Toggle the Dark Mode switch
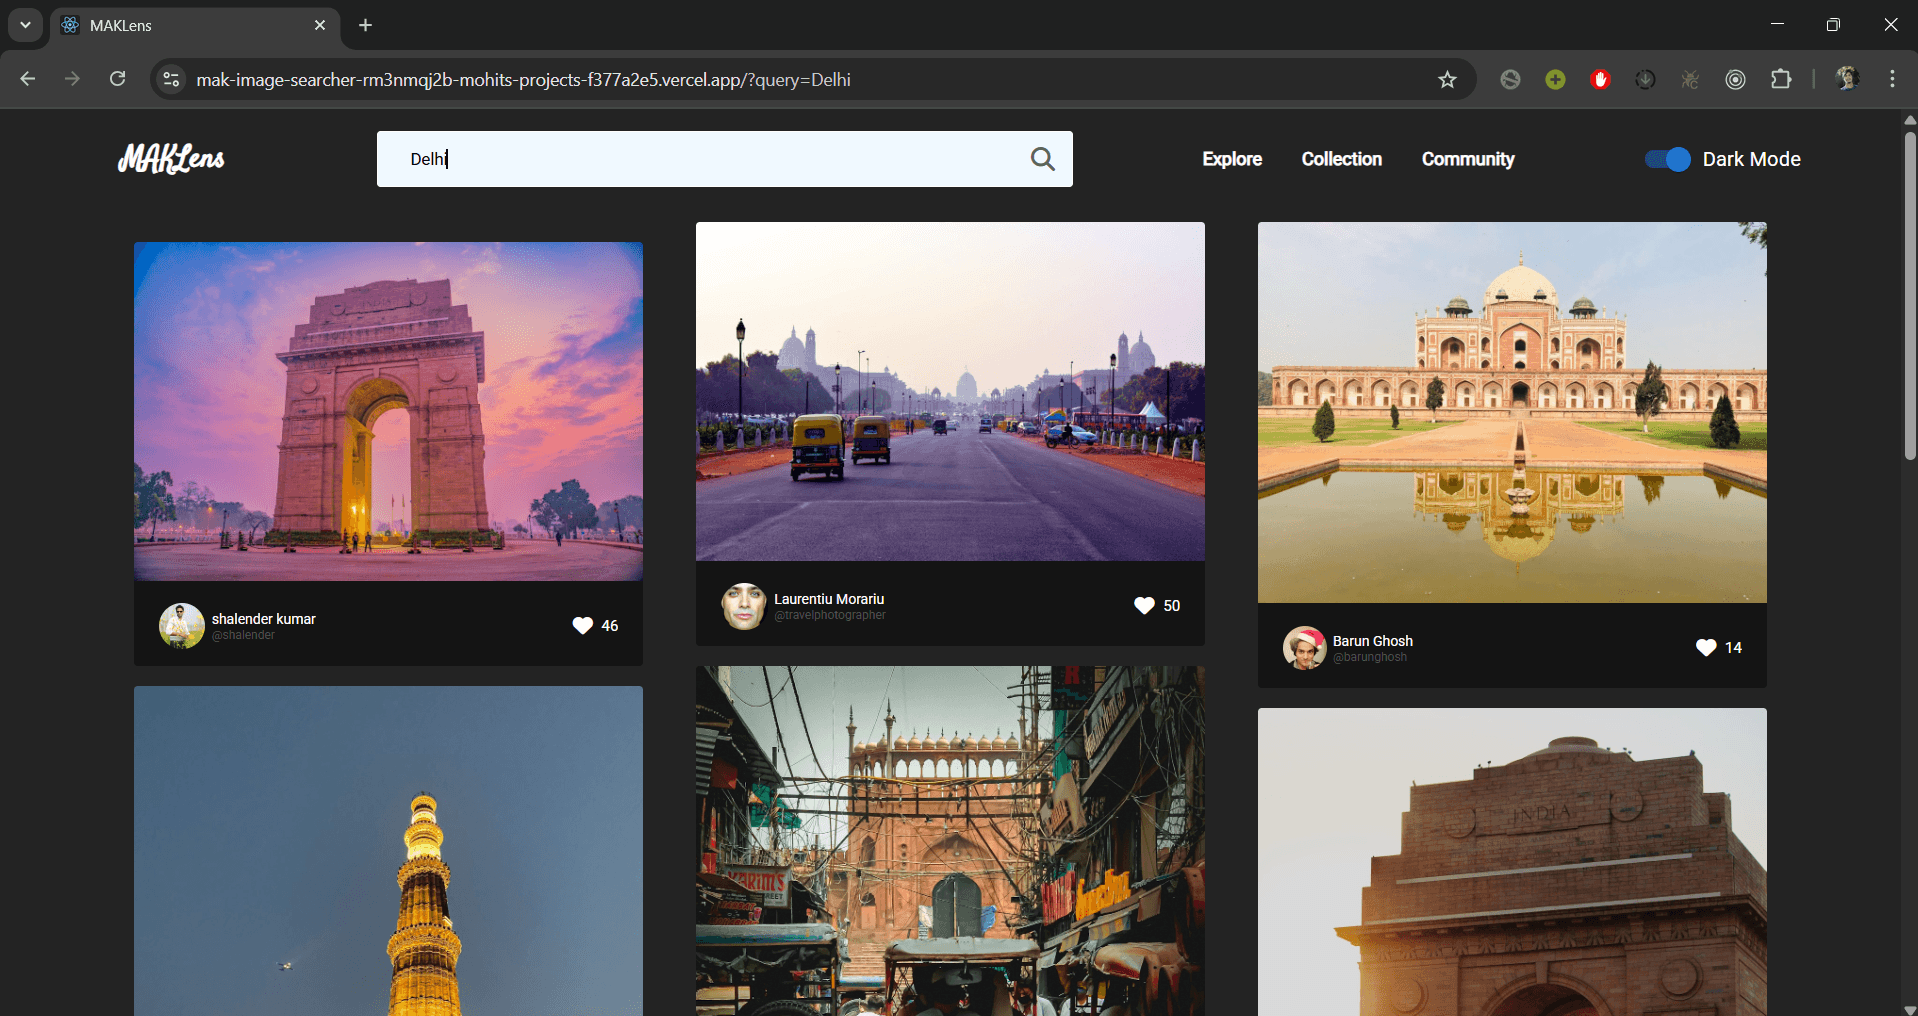 tap(1665, 159)
